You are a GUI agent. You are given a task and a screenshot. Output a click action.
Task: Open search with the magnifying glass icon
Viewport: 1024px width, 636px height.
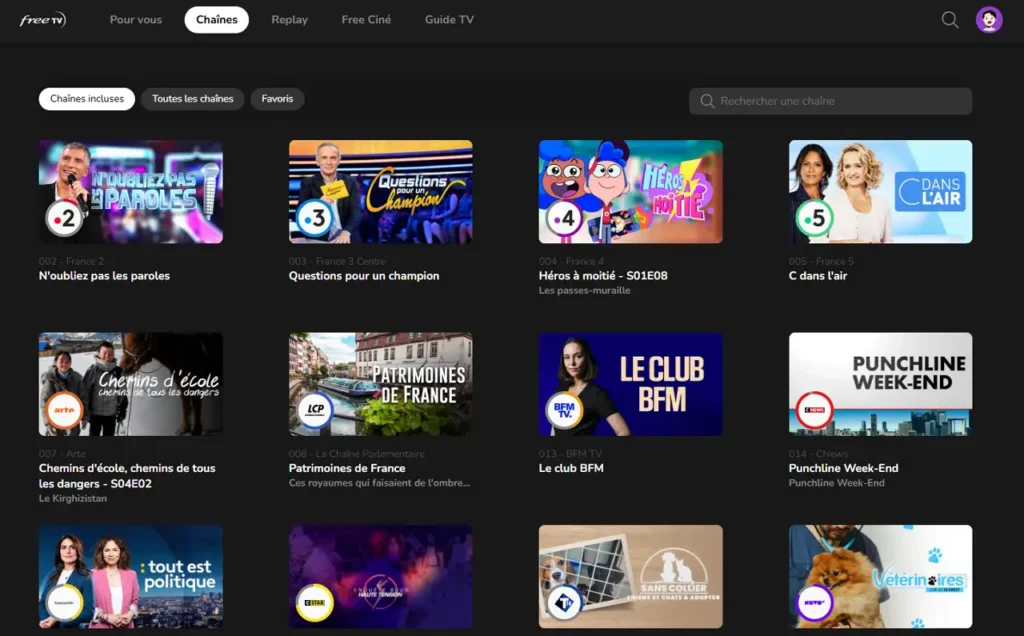point(948,19)
